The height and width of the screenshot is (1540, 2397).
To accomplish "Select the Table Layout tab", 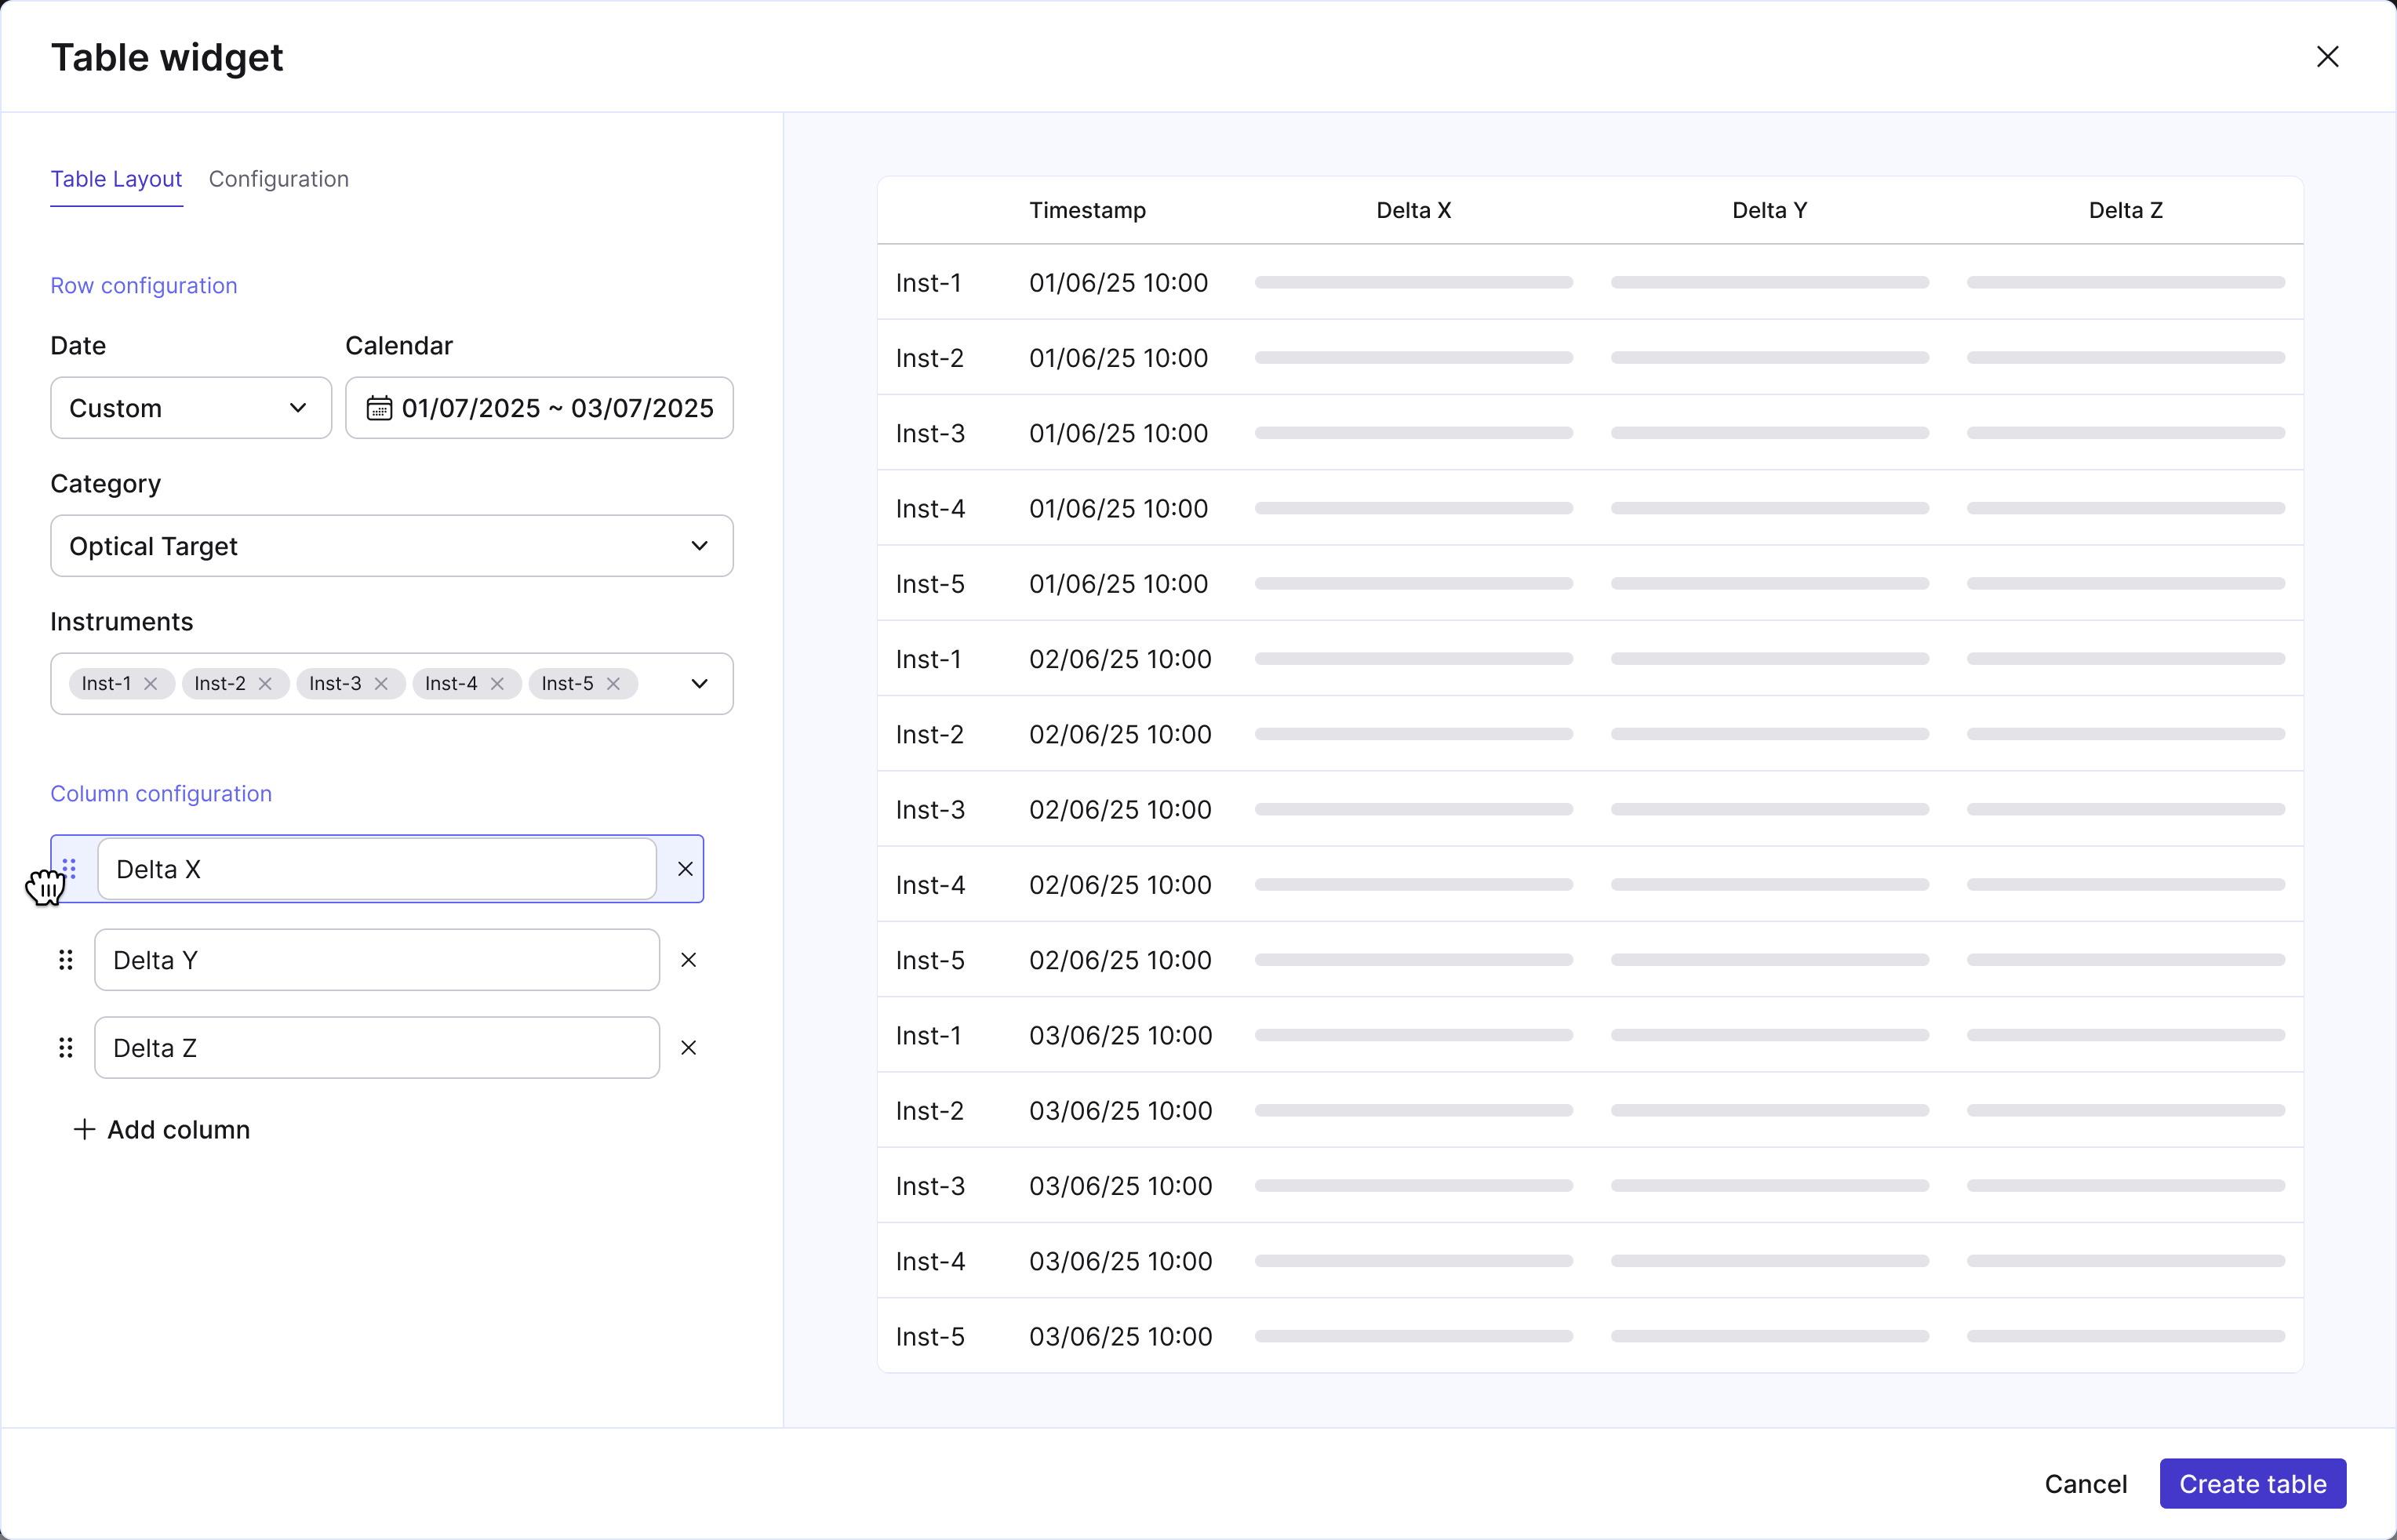I will click(116, 179).
